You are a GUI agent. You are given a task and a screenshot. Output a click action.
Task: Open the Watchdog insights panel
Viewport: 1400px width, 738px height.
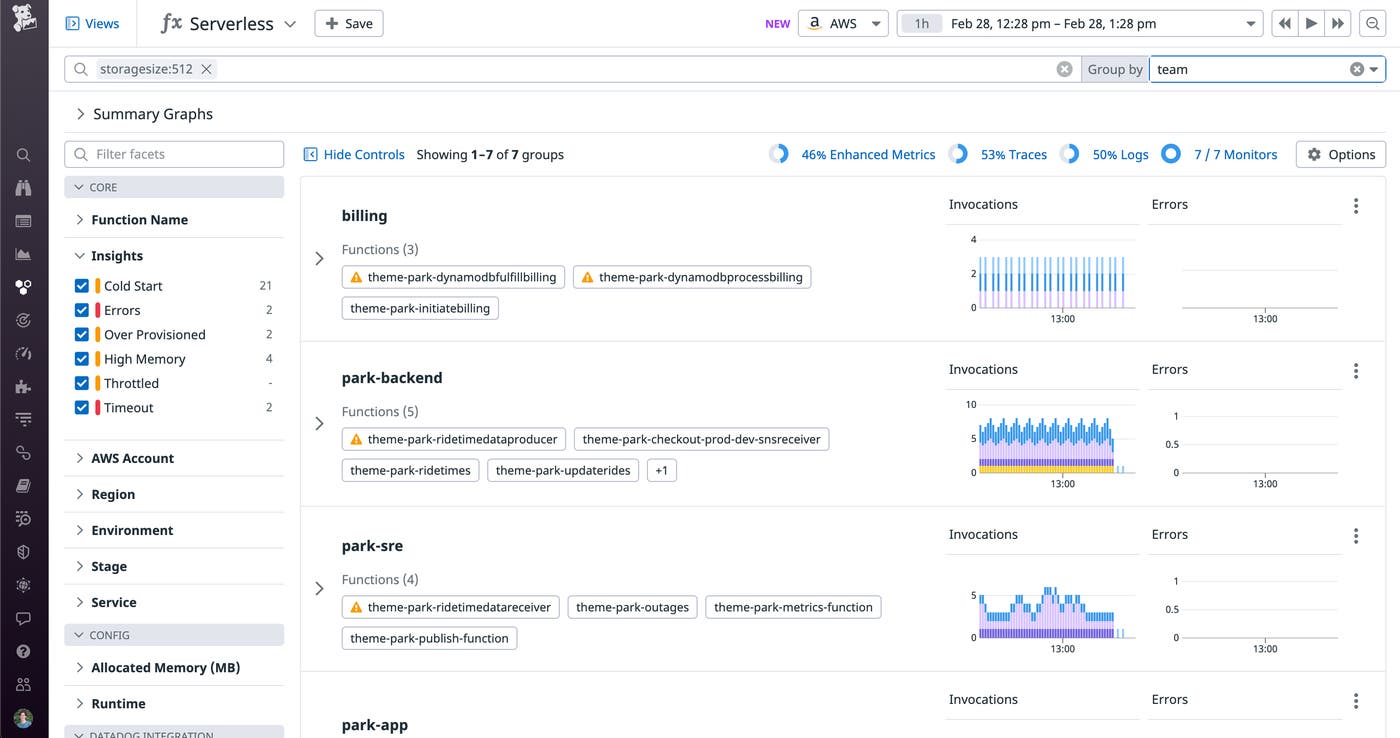pos(22,187)
